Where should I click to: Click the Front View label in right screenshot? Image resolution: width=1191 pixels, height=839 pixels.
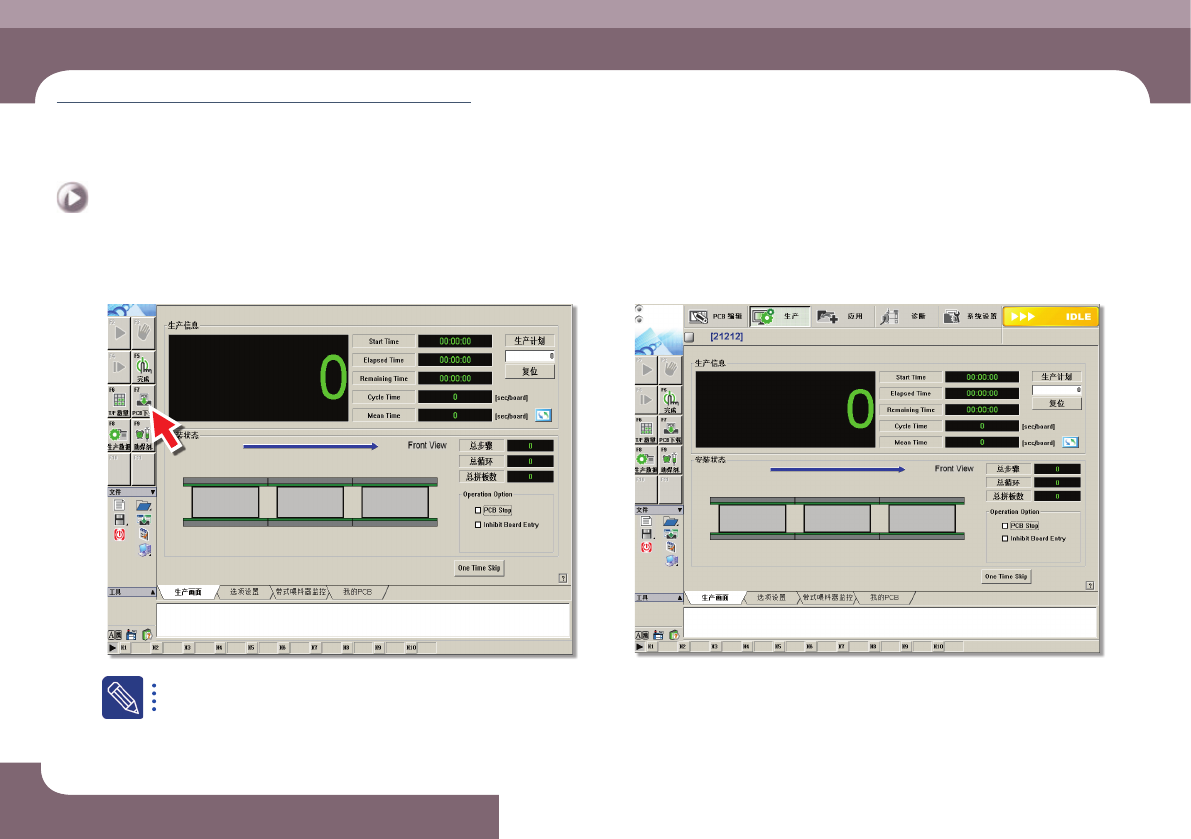954,468
